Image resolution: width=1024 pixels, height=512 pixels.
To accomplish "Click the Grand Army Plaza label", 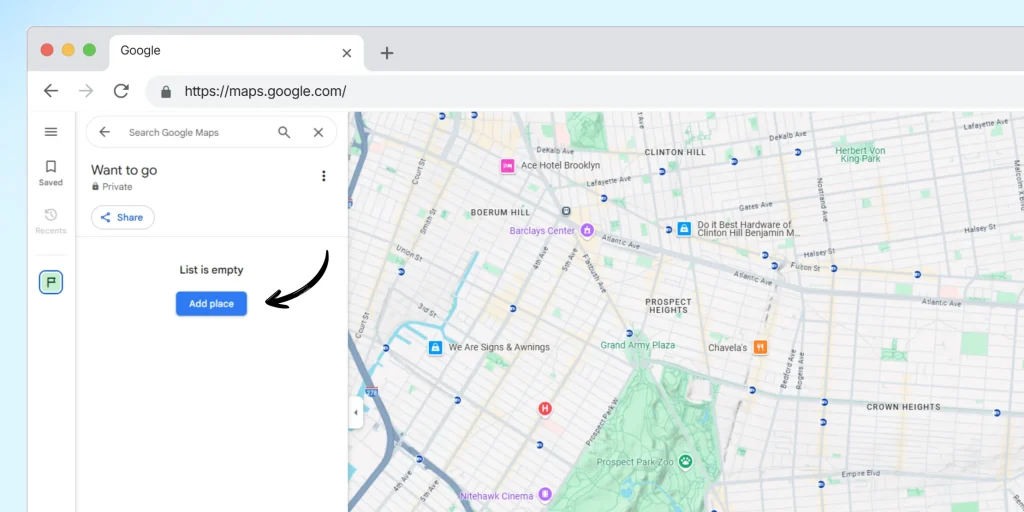I will pyautogui.click(x=637, y=345).
